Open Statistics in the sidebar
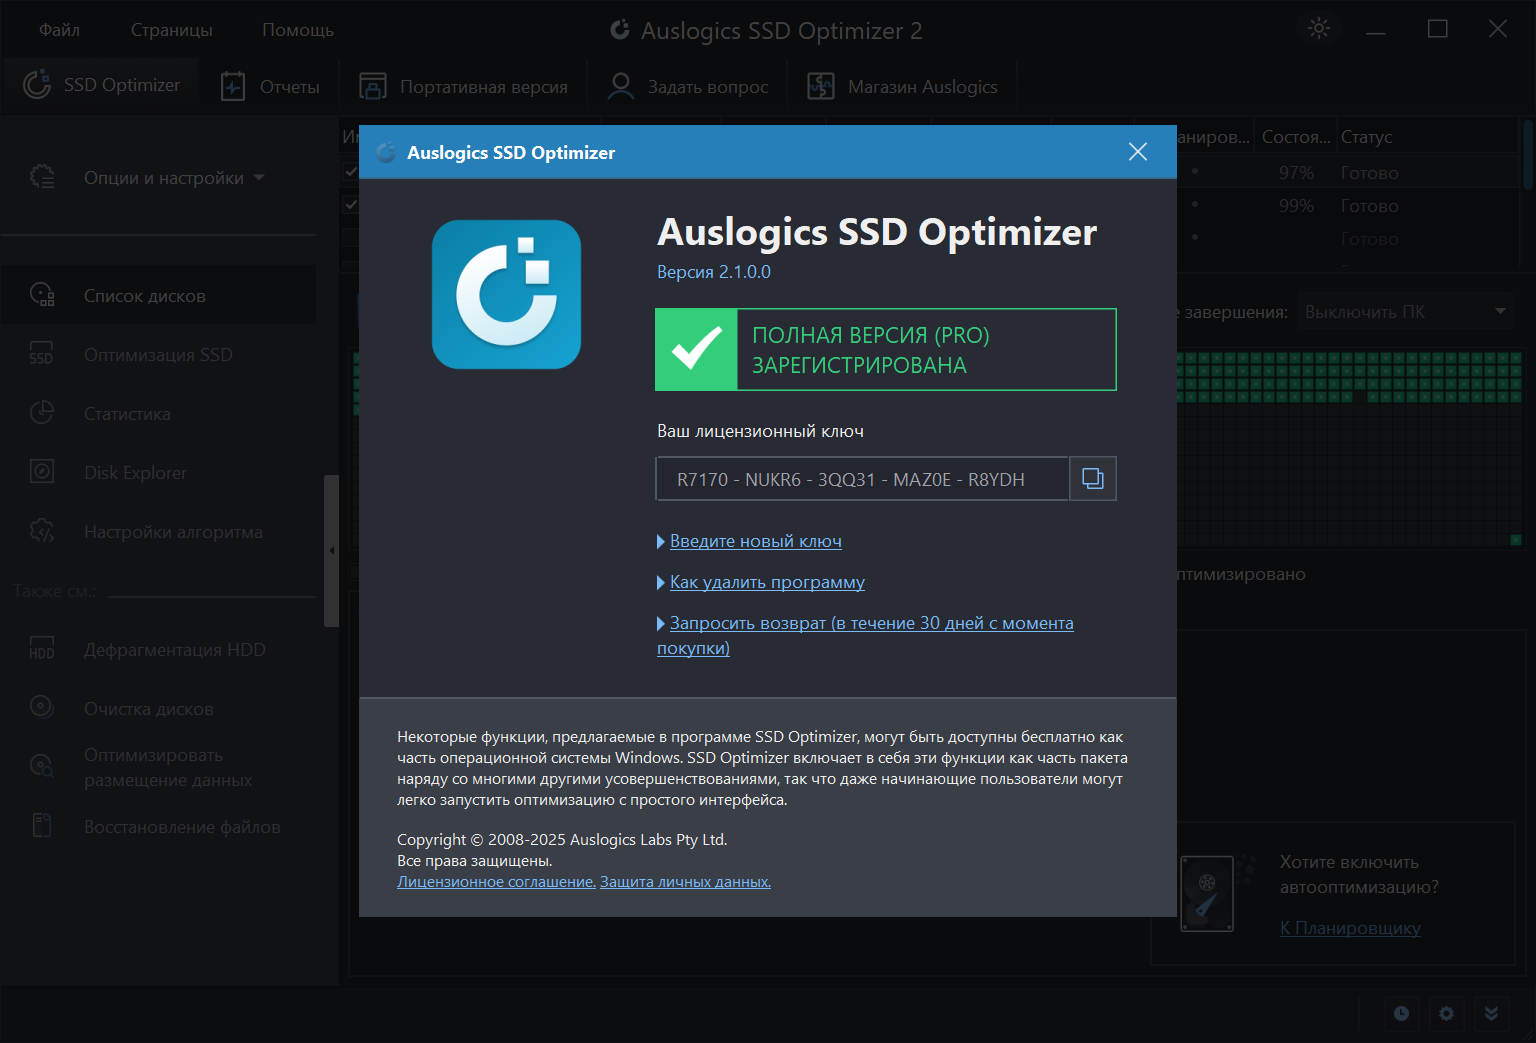Viewport: 1536px width, 1043px height. [127, 414]
